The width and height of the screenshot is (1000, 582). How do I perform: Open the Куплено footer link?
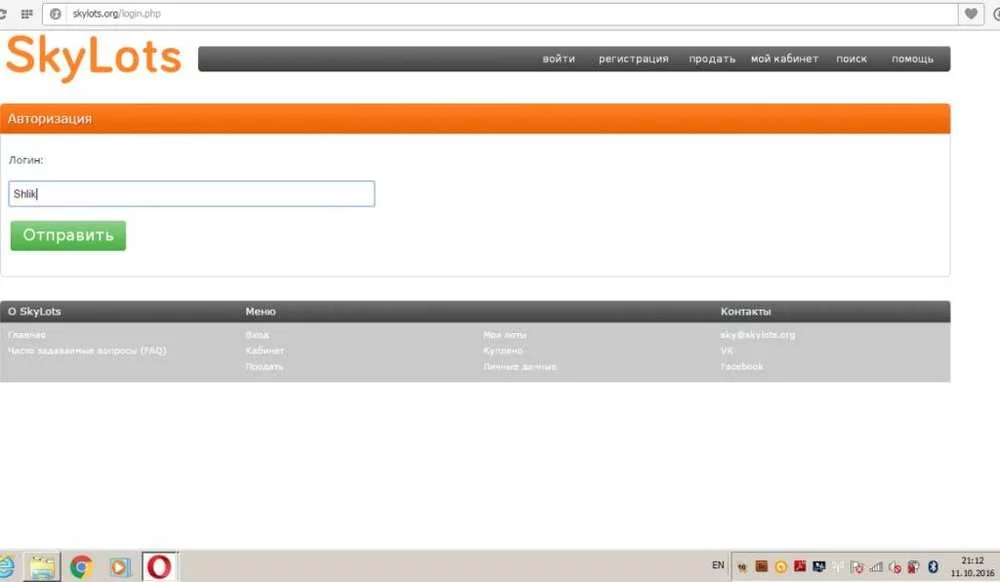click(503, 351)
